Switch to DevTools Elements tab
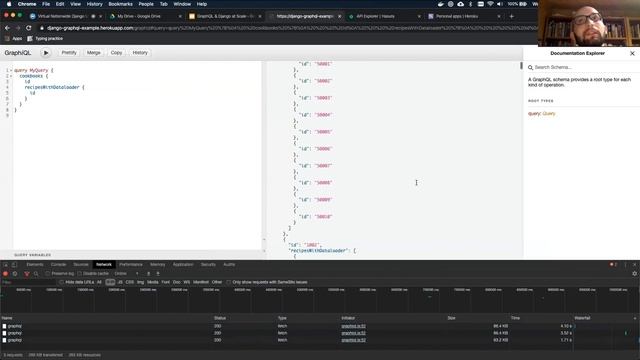This screenshot has width=640, height=360. [x=35, y=264]
